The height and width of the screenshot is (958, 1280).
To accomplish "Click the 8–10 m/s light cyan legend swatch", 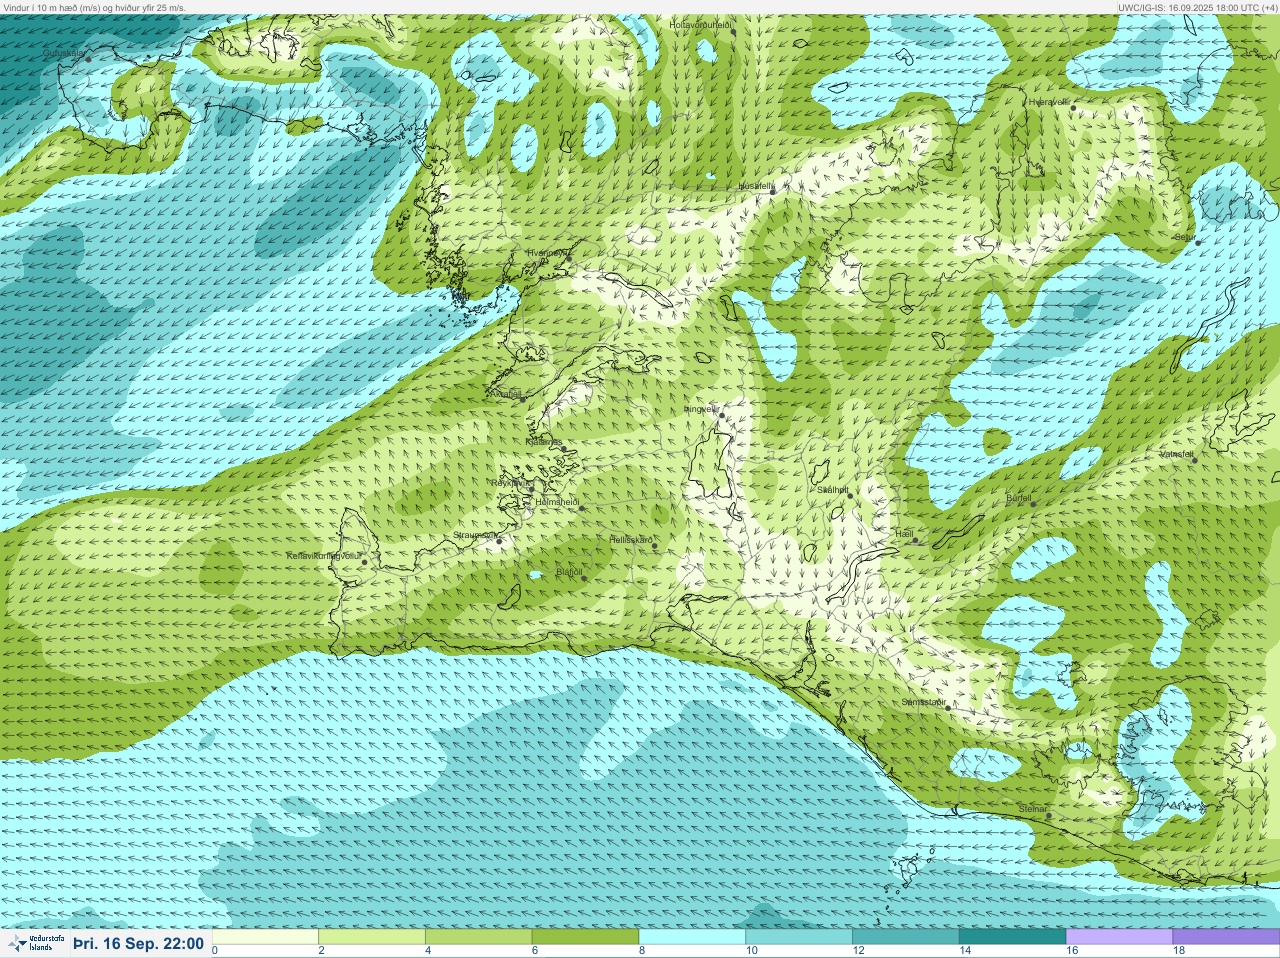I will coord(692,937).
